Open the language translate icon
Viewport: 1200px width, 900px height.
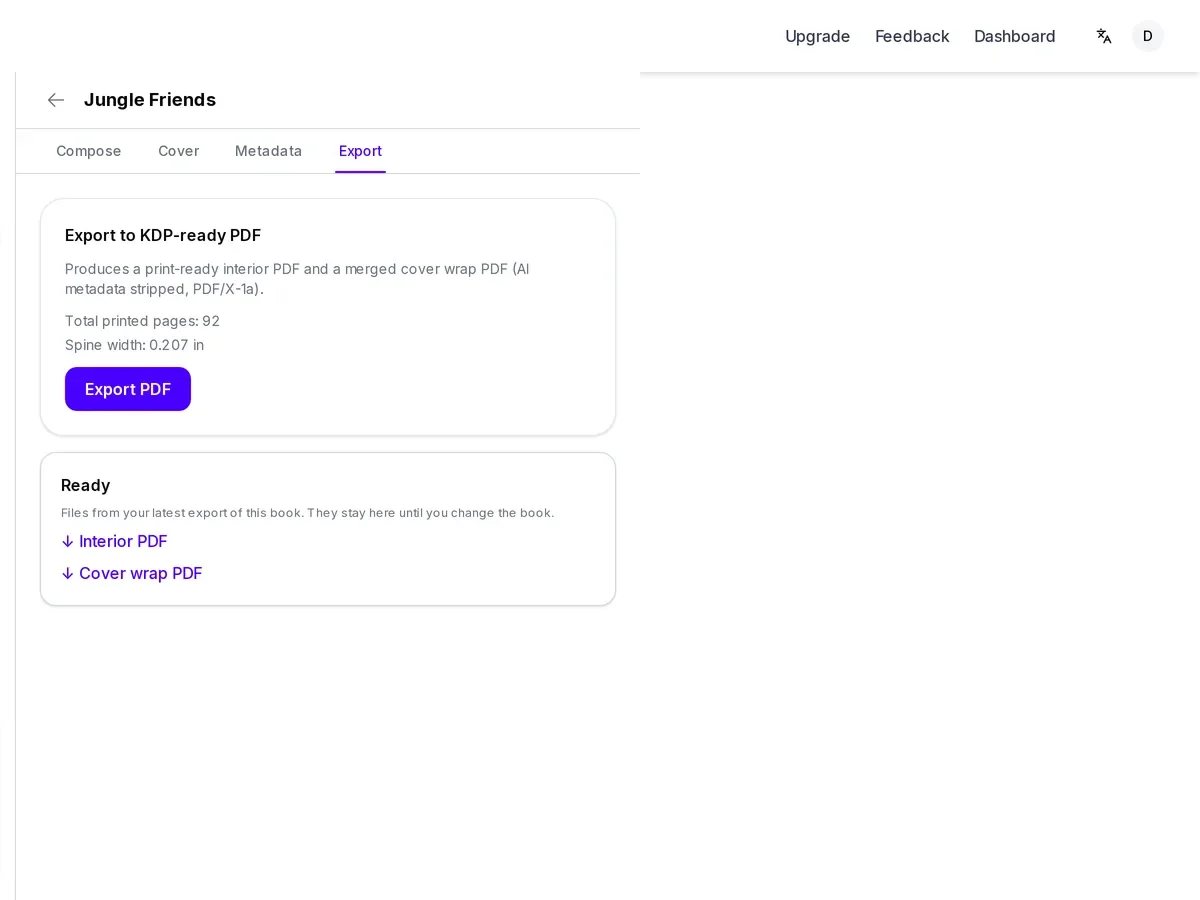pos(1104,36)
